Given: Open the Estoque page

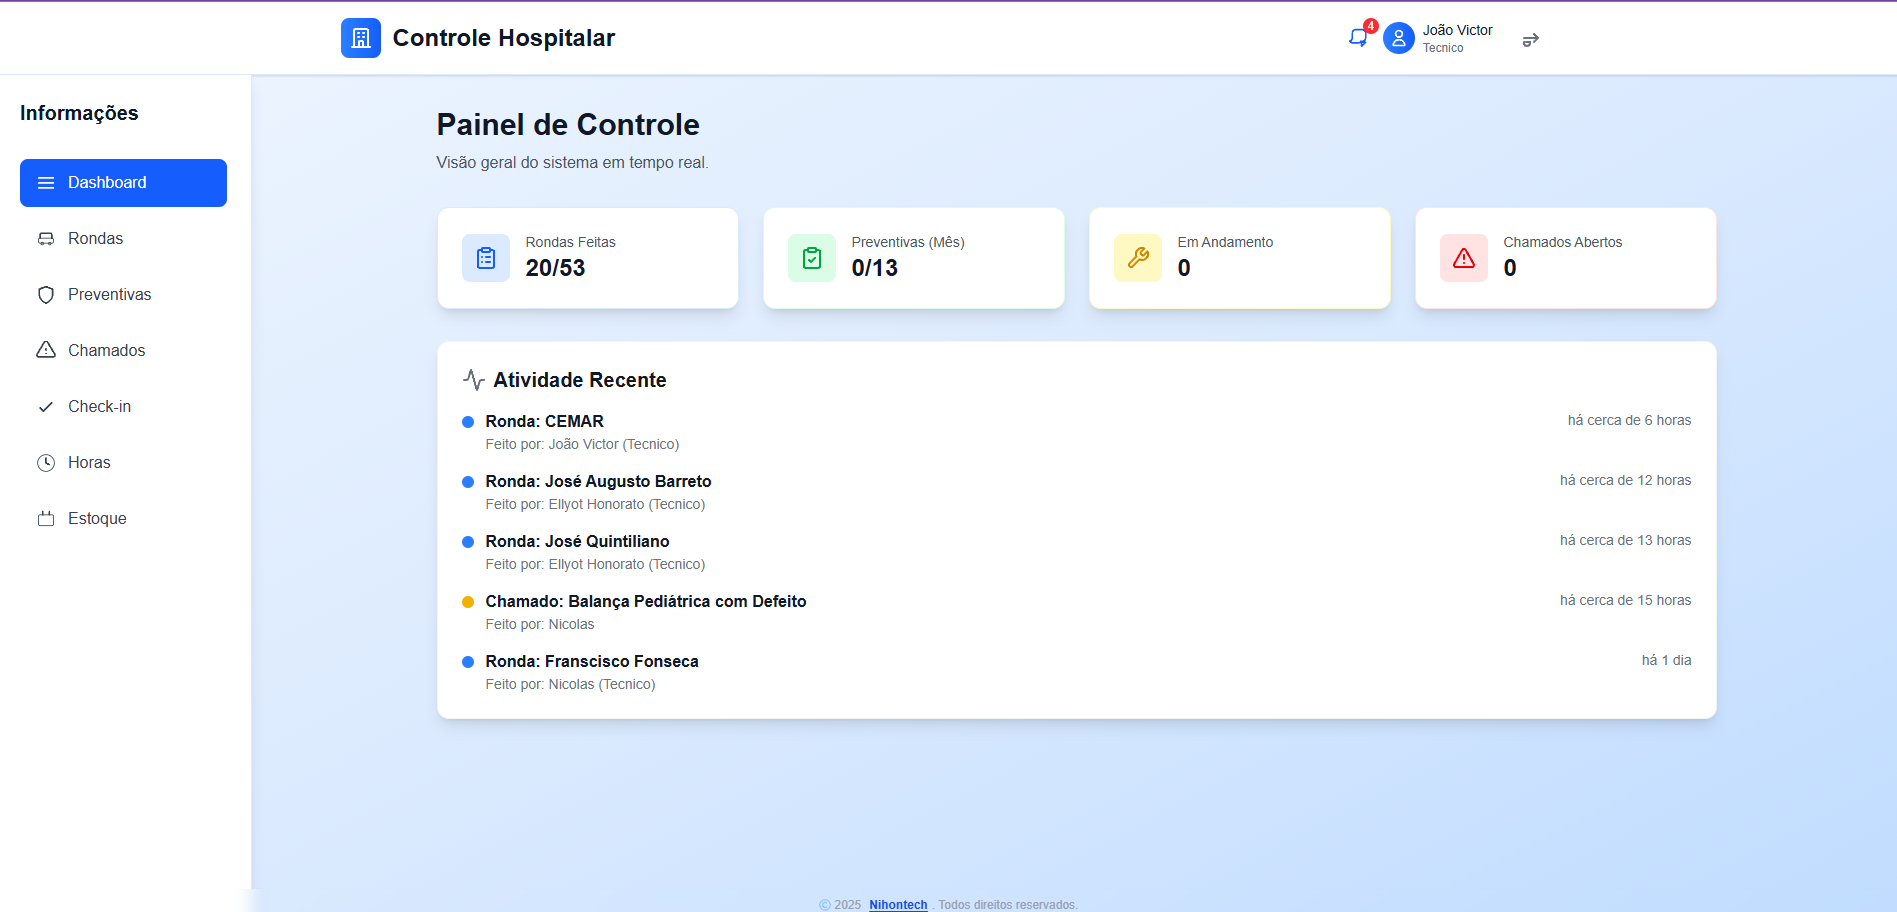Looking at the screenshot, I should (97, 518).
